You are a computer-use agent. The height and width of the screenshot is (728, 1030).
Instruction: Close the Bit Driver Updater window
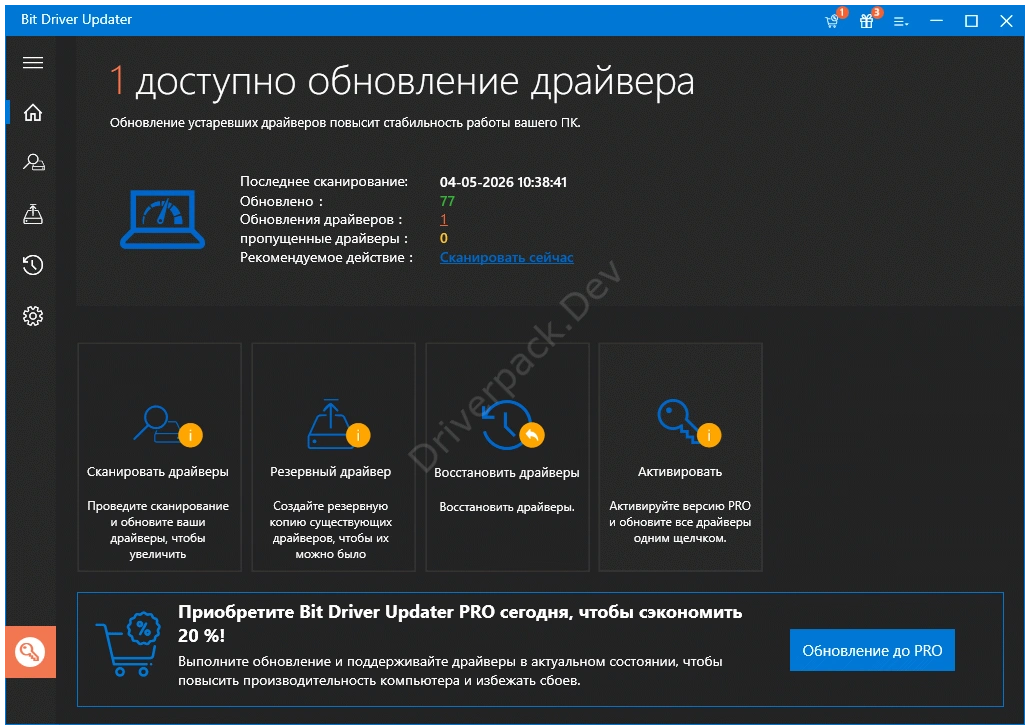(1006, 20)
